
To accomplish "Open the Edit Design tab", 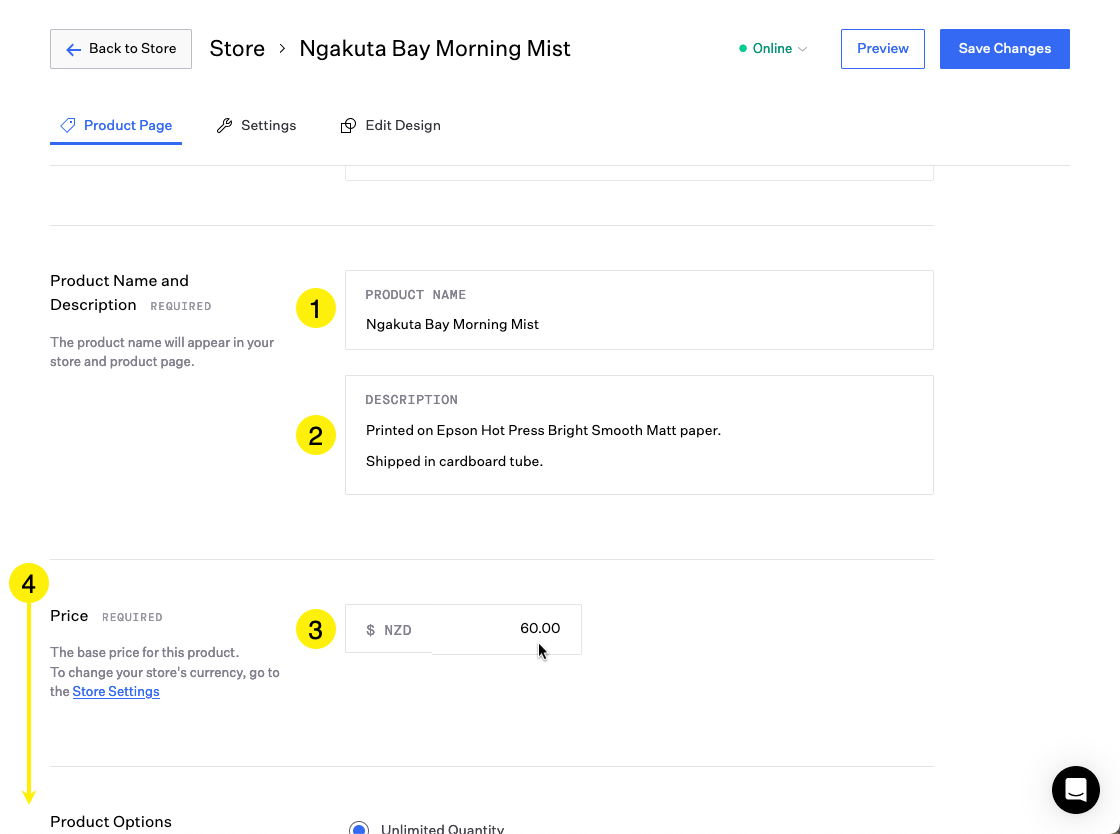I will [391, 125].
